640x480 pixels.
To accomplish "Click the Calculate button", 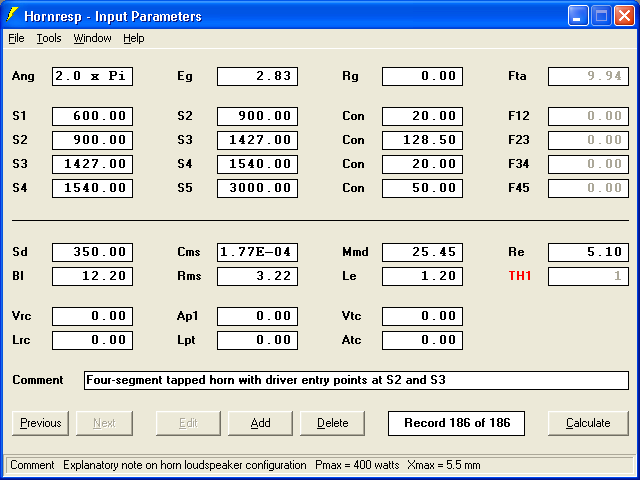I will coord(588,423).
